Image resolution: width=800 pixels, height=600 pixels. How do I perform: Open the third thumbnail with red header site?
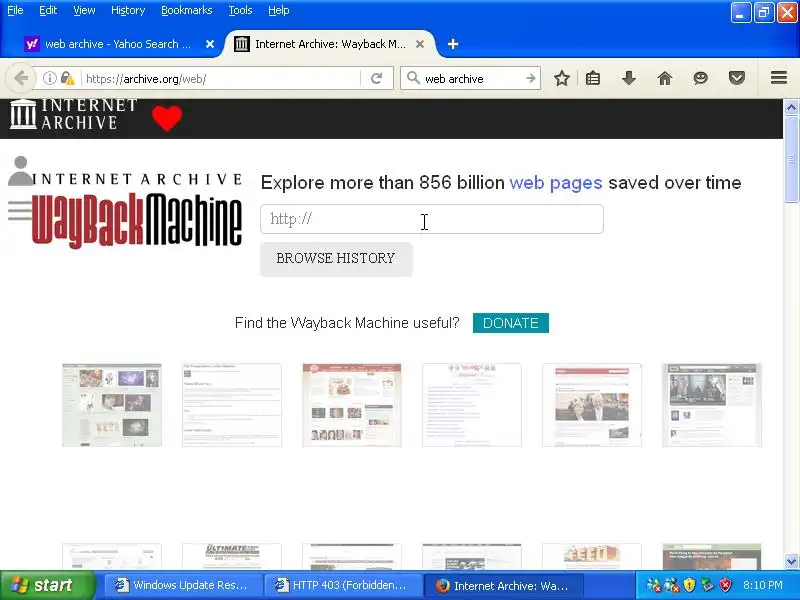352,405
